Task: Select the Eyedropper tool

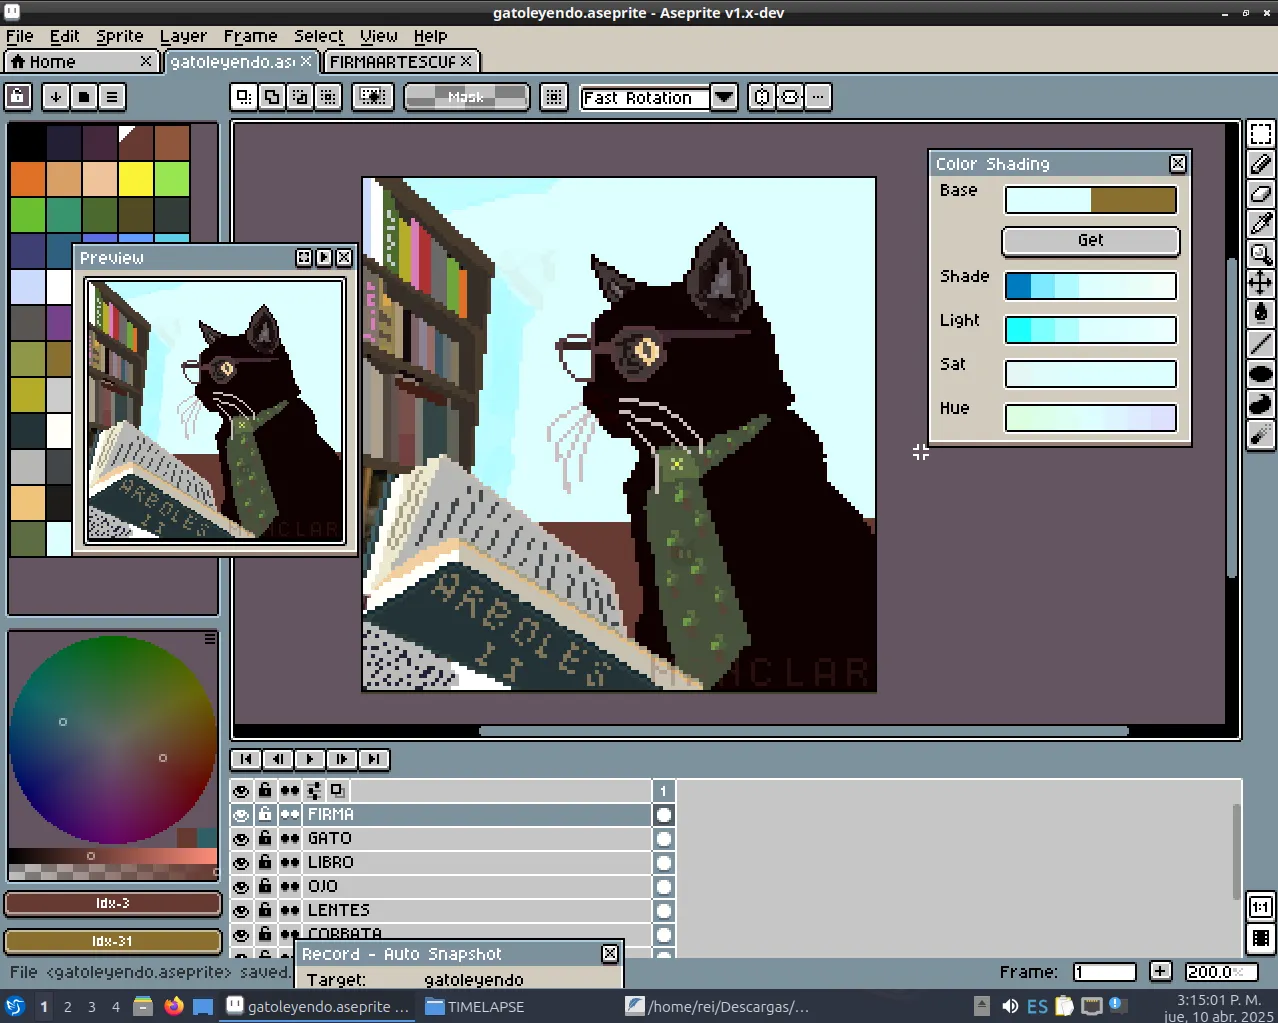Action: (x=1261, y=224)
